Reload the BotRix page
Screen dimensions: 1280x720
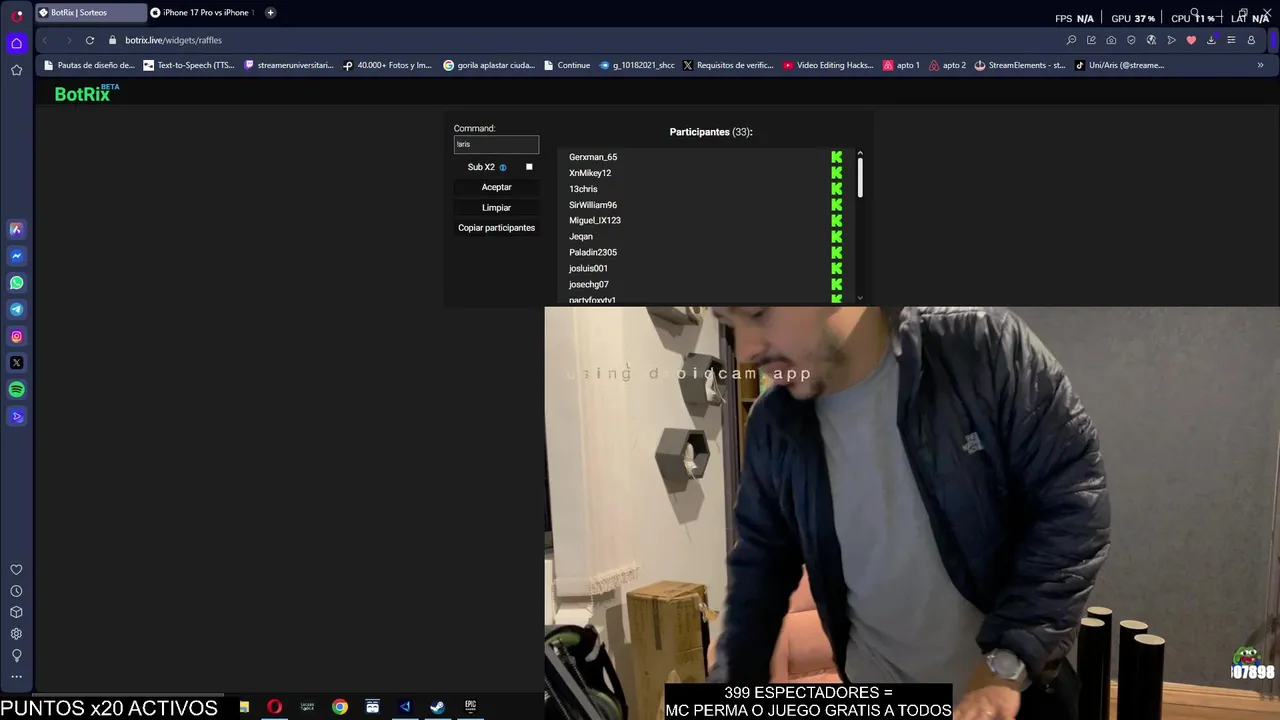point(90,40)
